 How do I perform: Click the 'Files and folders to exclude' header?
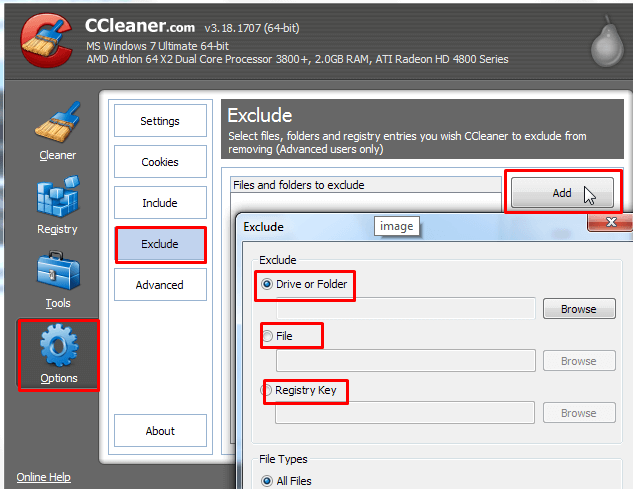point(366,185)
